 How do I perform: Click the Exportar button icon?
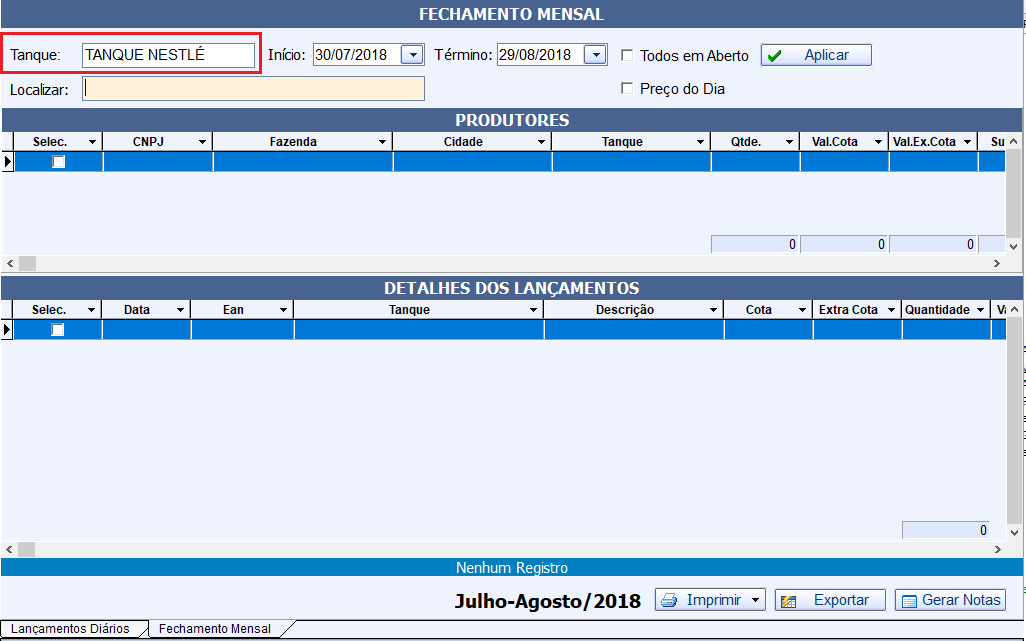(x=789, y=601)
